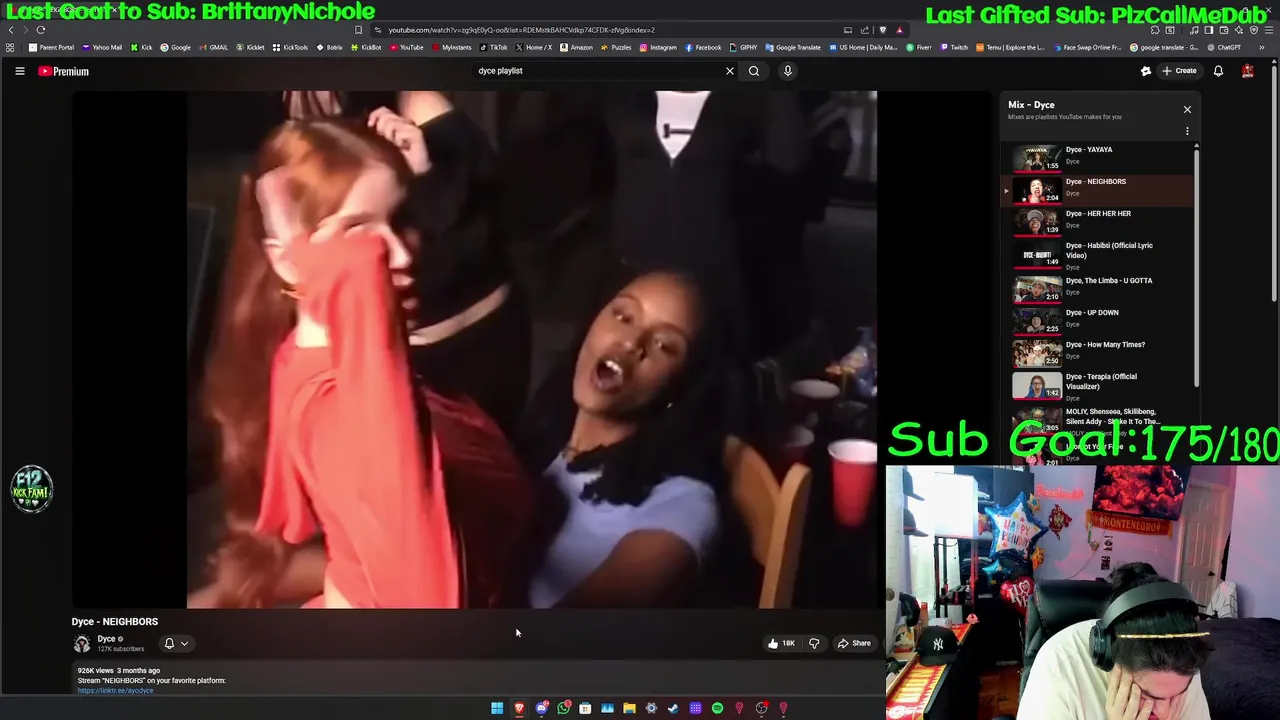Screen dimensions: 1280x720
Task: Open the Google Translate bookmark
Action: (793, 47)
